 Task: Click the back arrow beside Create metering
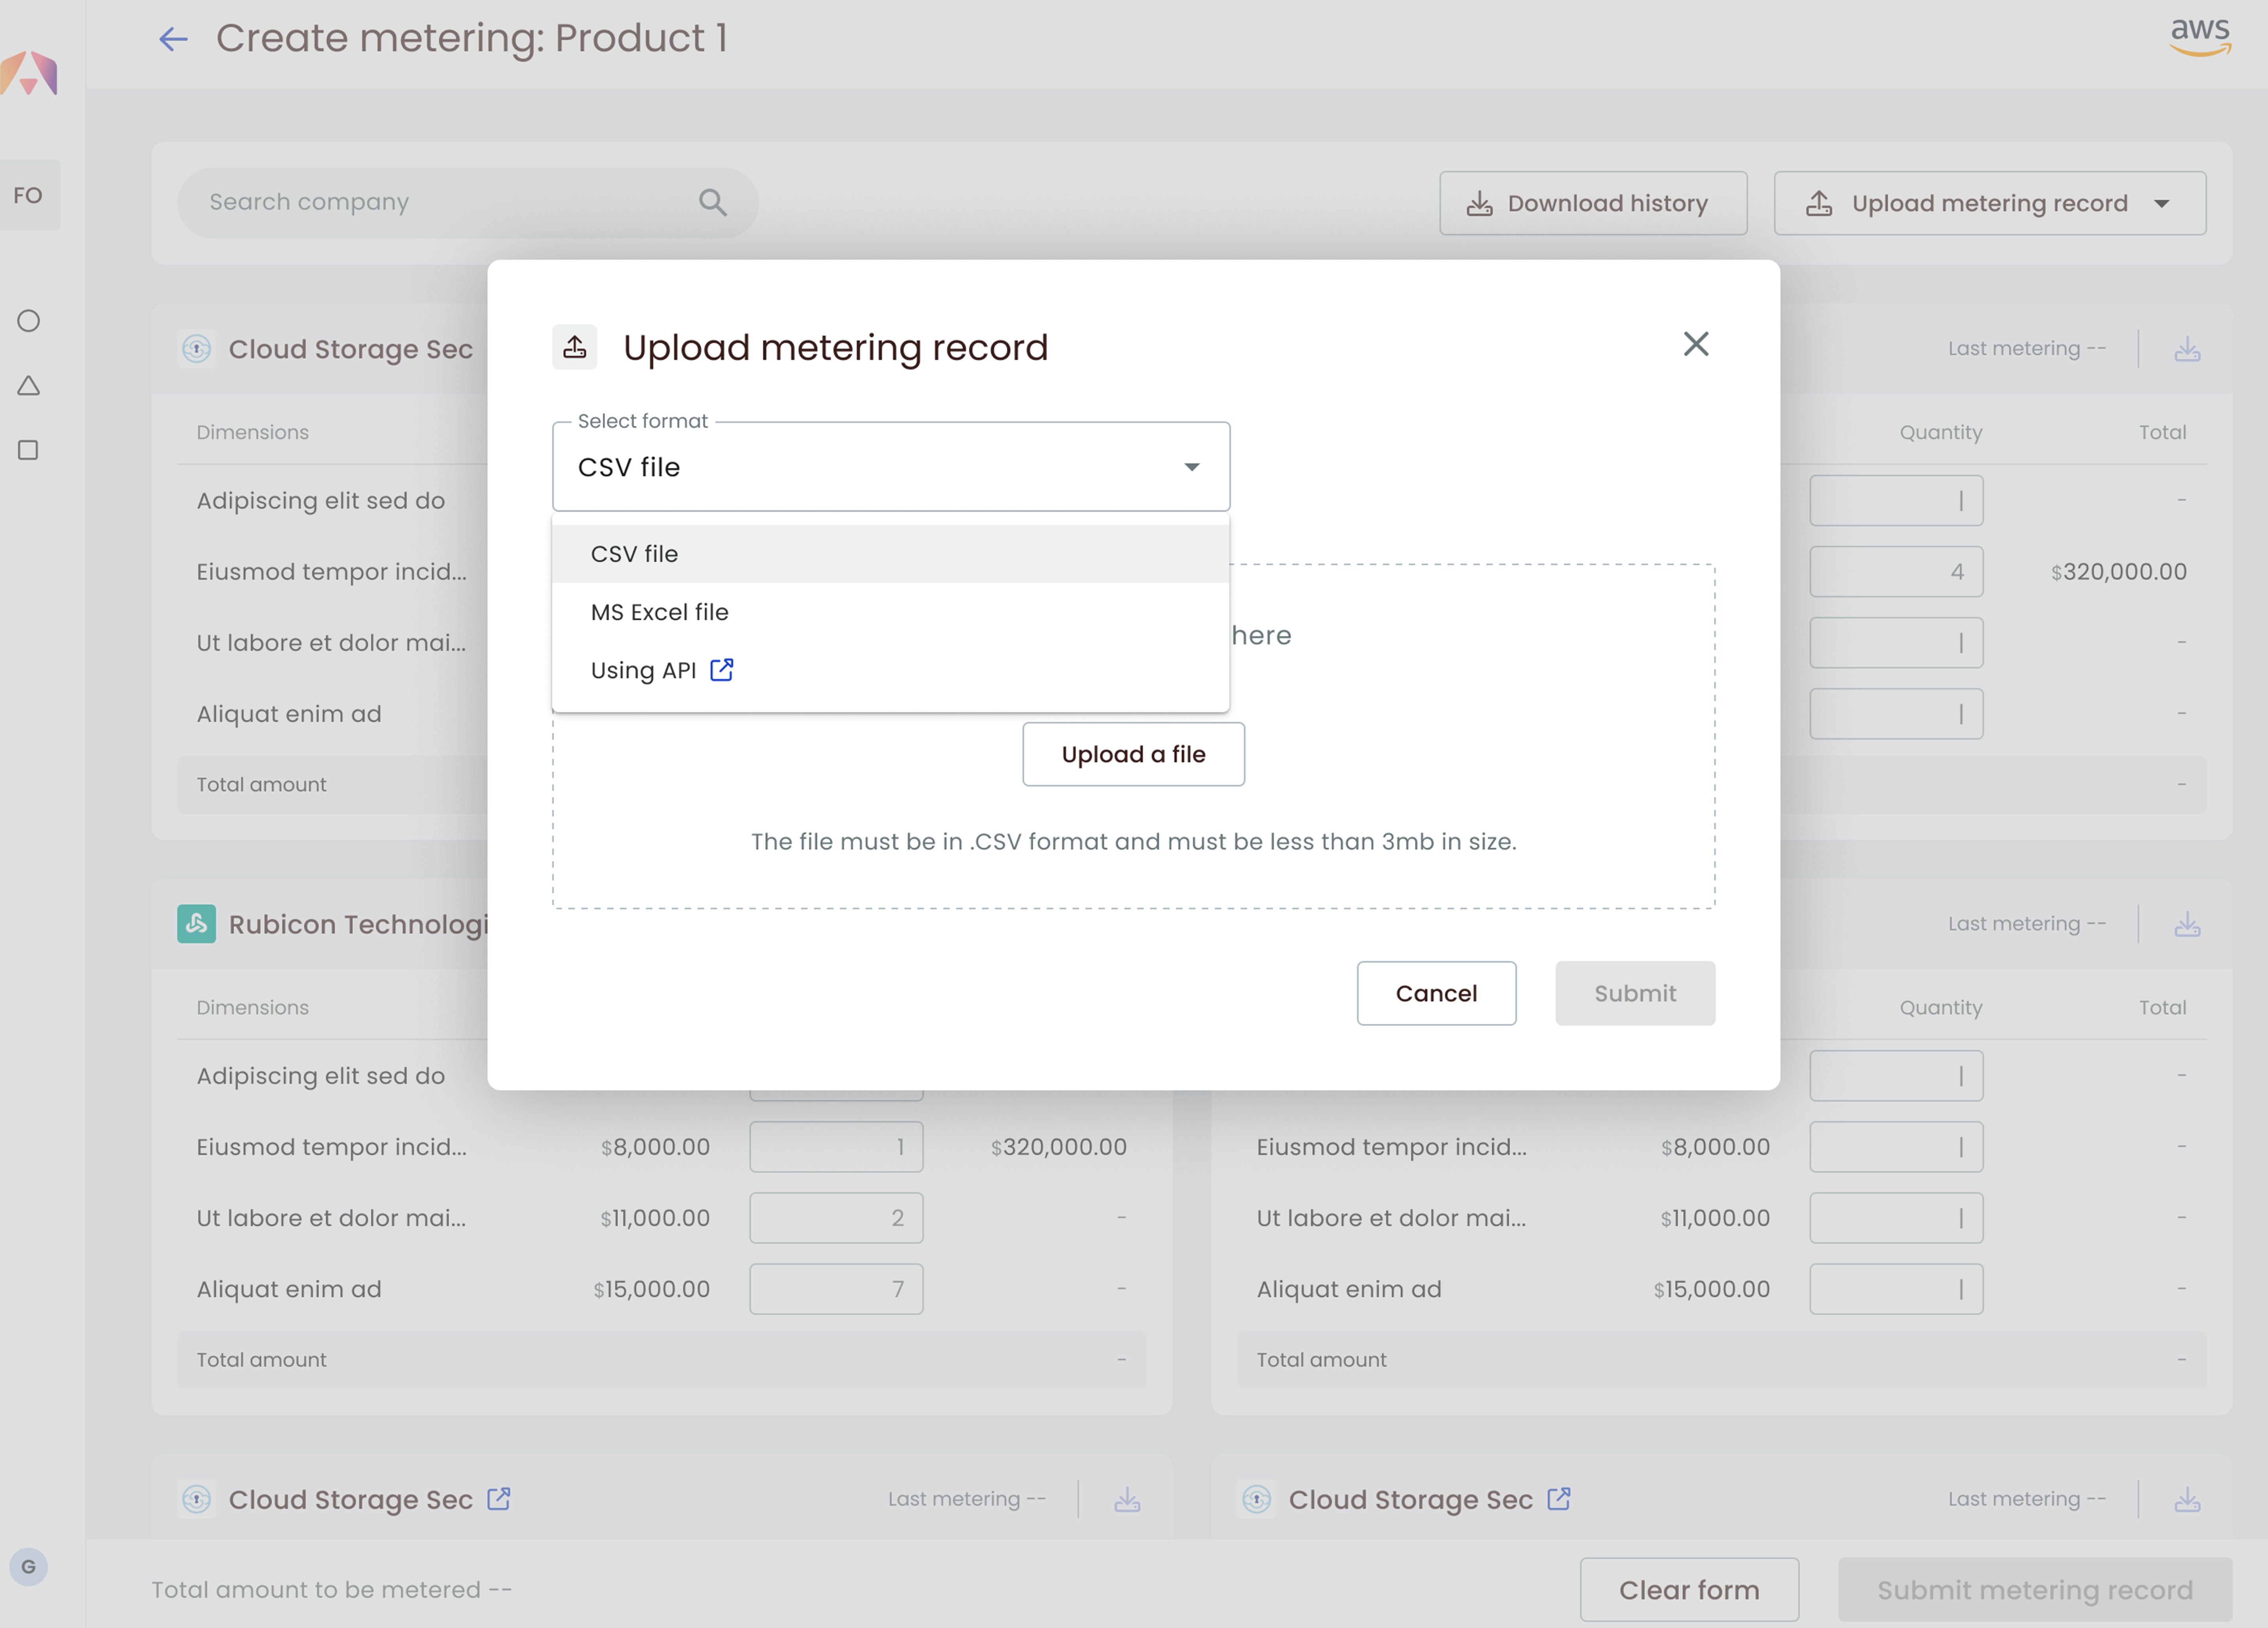pyautogui.click(x=173, y=39)
